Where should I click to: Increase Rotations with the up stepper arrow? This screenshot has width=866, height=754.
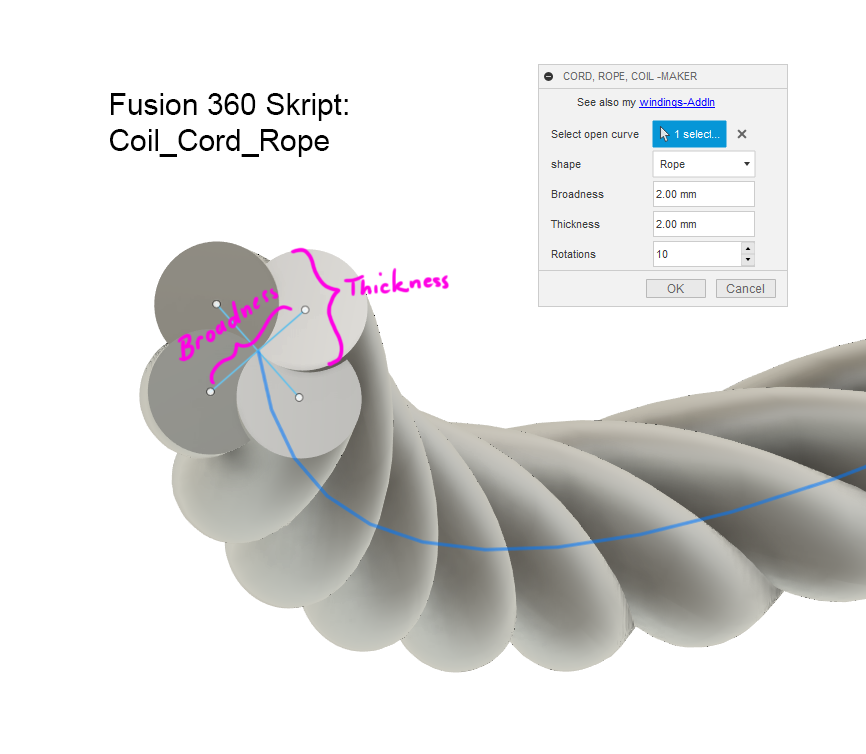748,248
